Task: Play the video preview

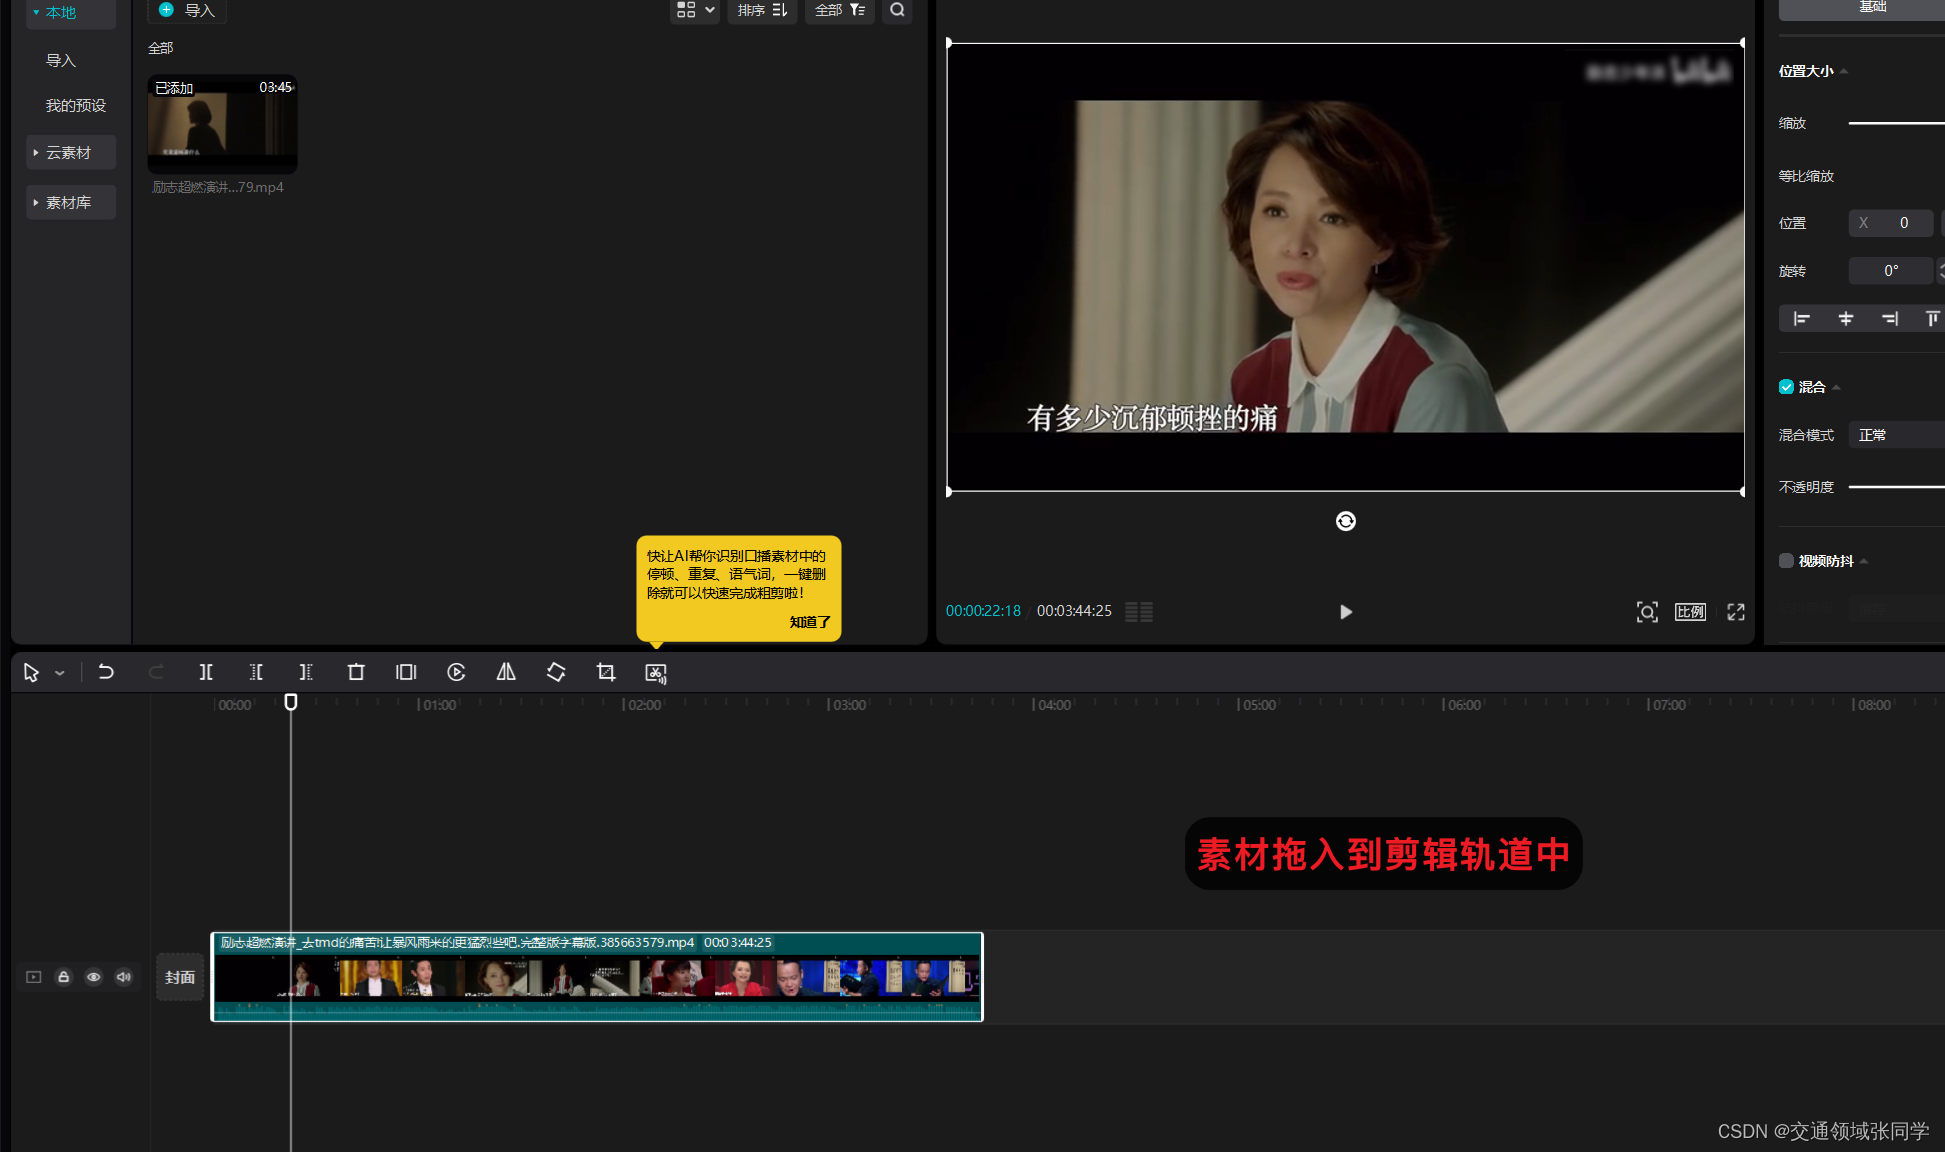Action: point(1346,612)
